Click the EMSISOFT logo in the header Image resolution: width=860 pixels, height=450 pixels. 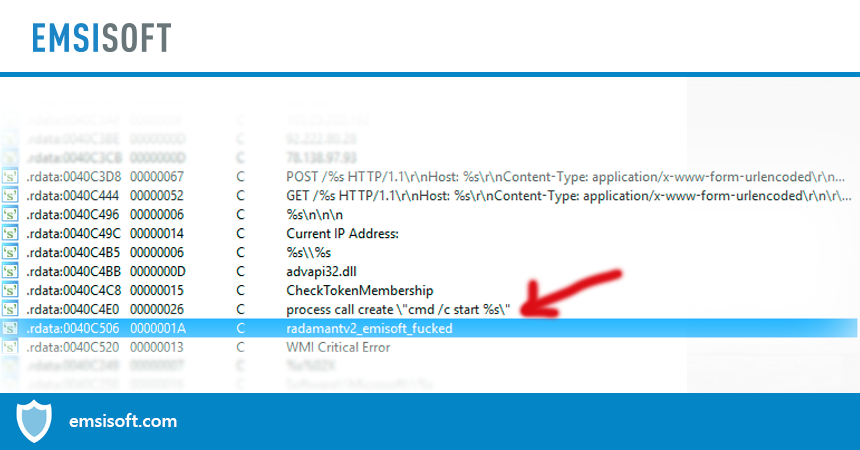tap(101, 38)
